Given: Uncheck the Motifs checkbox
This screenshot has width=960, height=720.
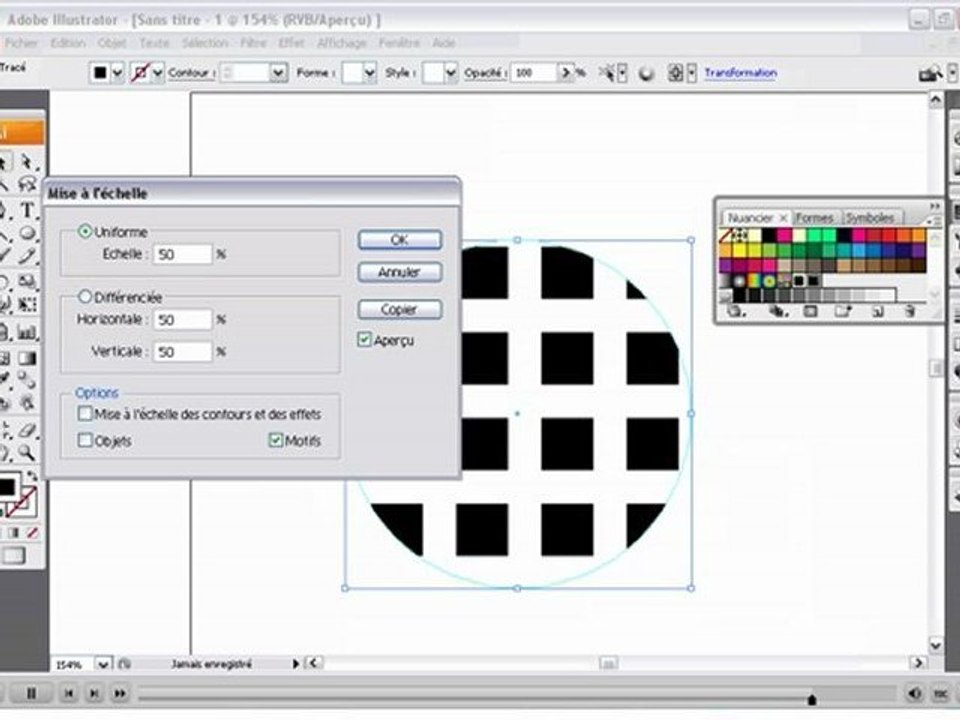Looking at the screenshot, I should [276, 440].
